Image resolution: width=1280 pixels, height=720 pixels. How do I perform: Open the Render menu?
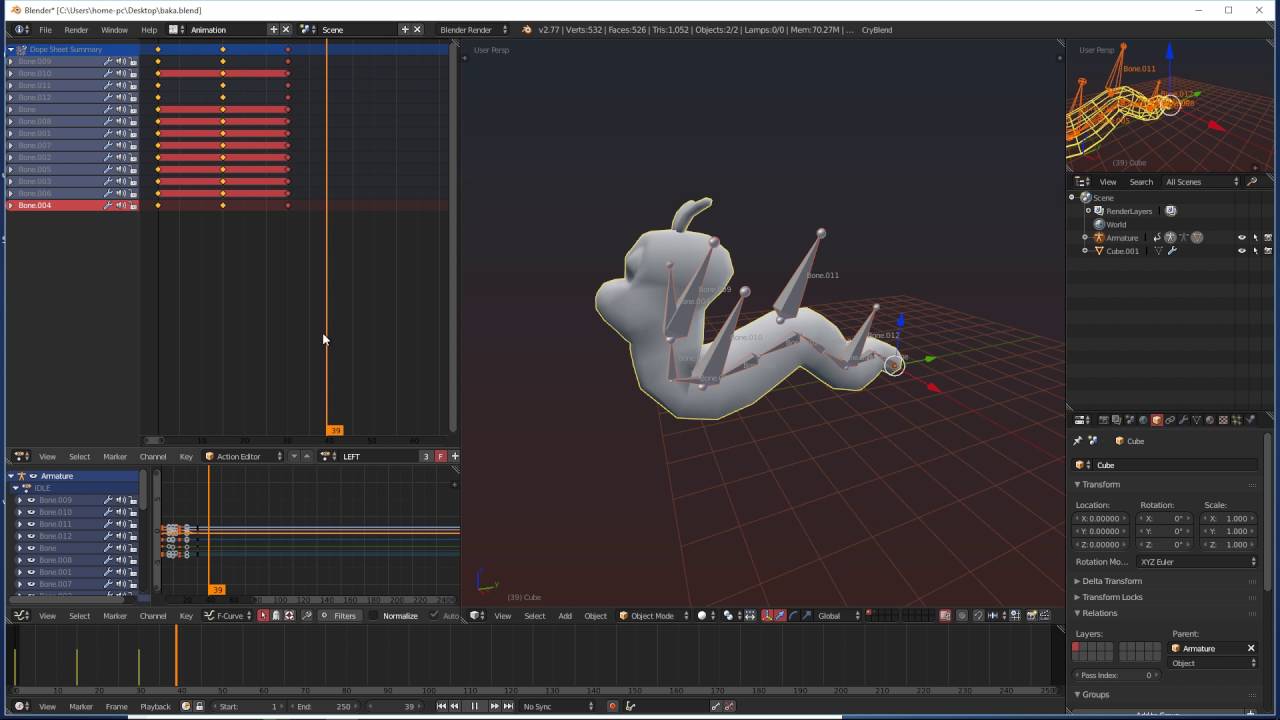76,30
